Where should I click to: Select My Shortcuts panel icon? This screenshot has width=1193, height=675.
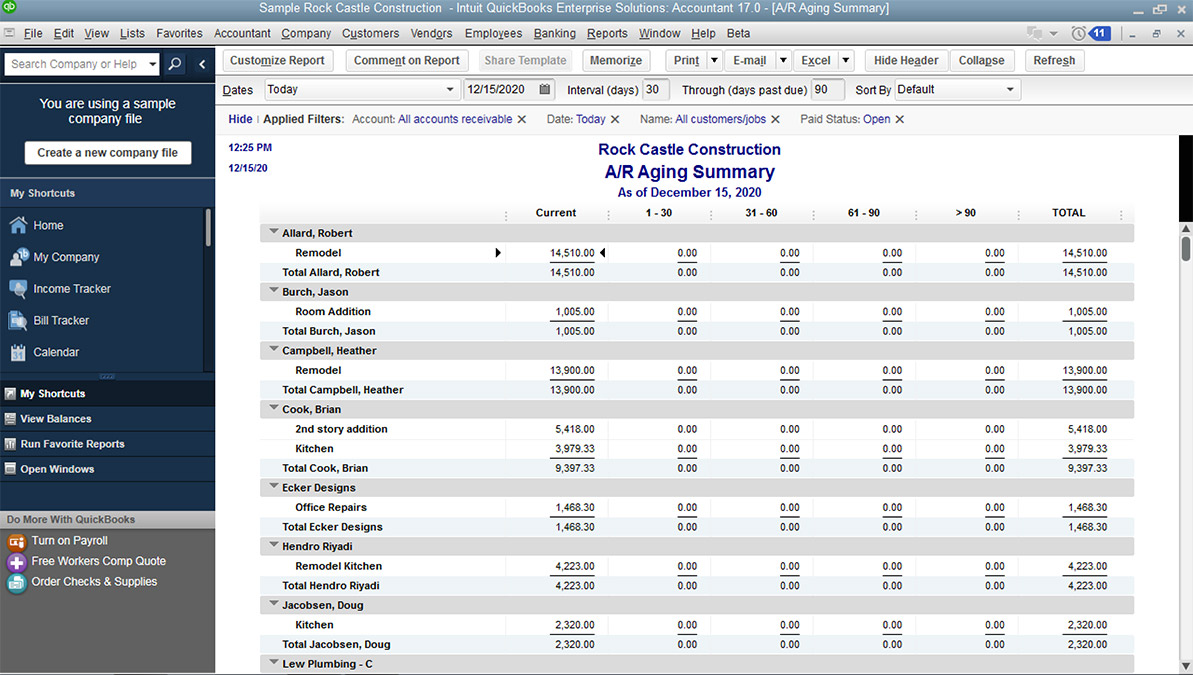tap(10, 393)
